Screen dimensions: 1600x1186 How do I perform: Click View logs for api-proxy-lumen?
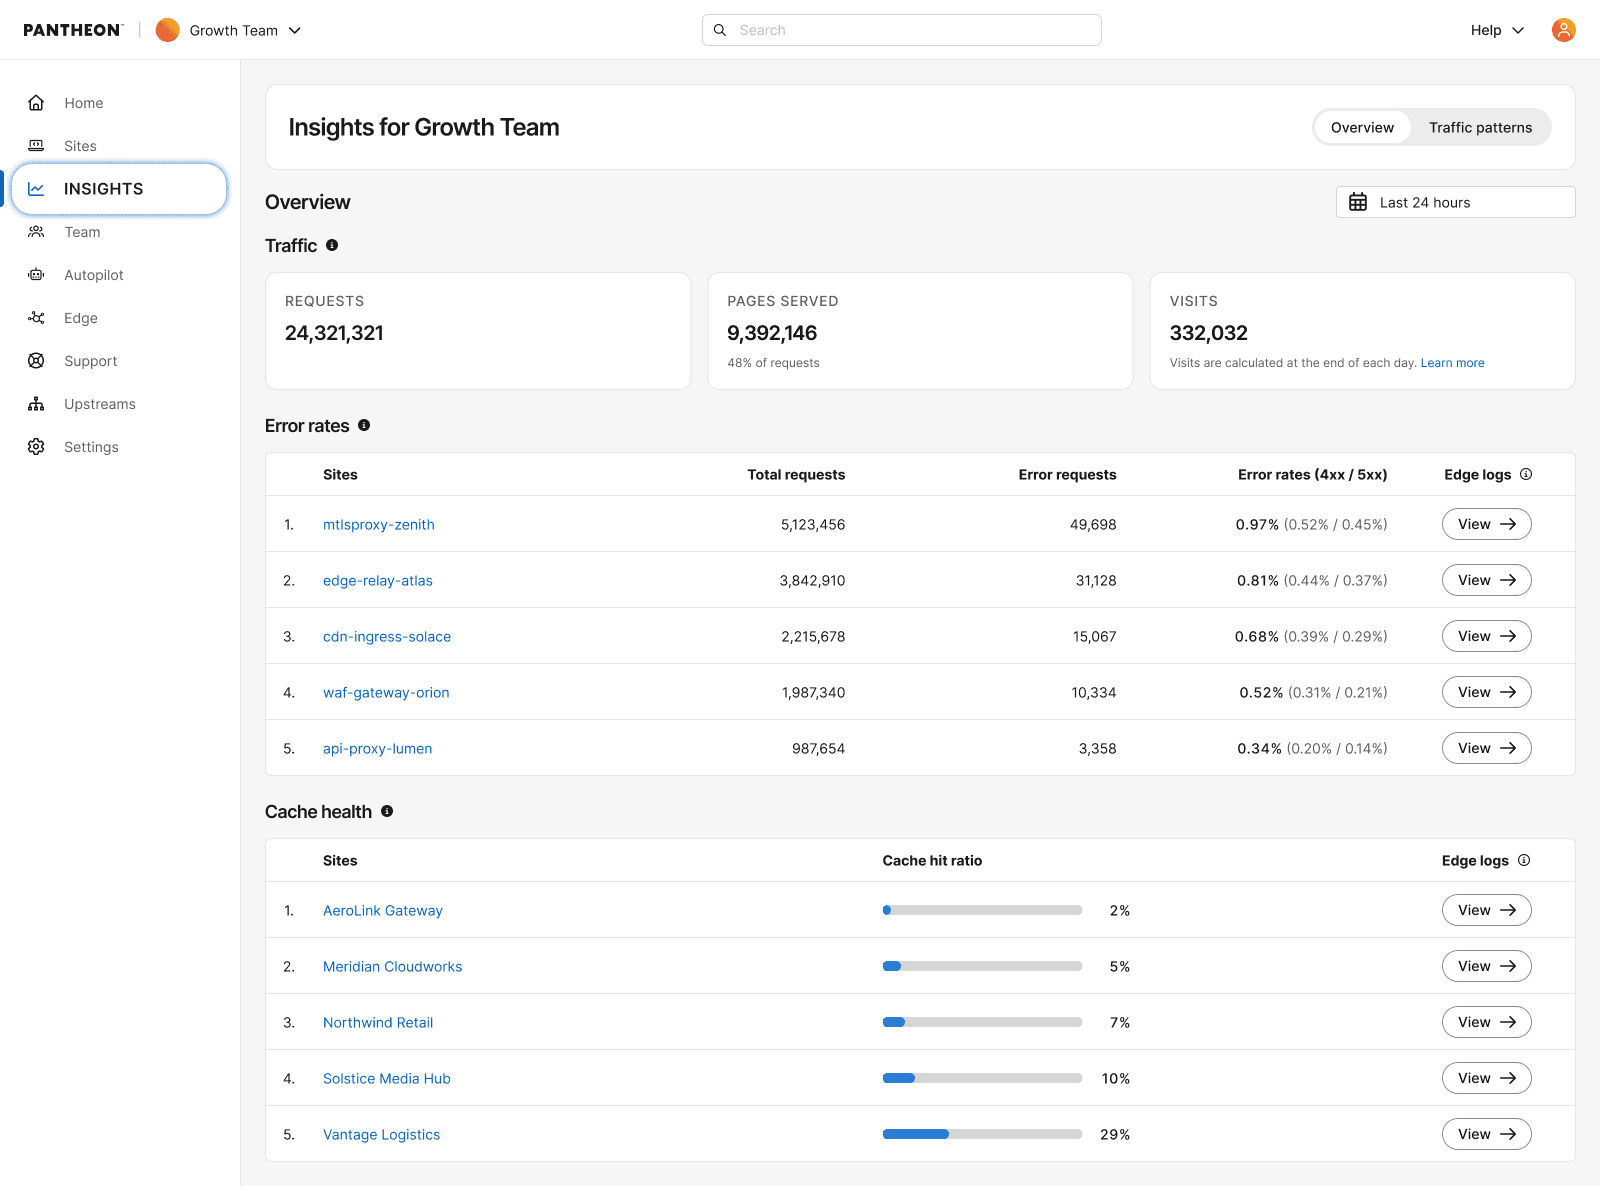(1486, 748)
